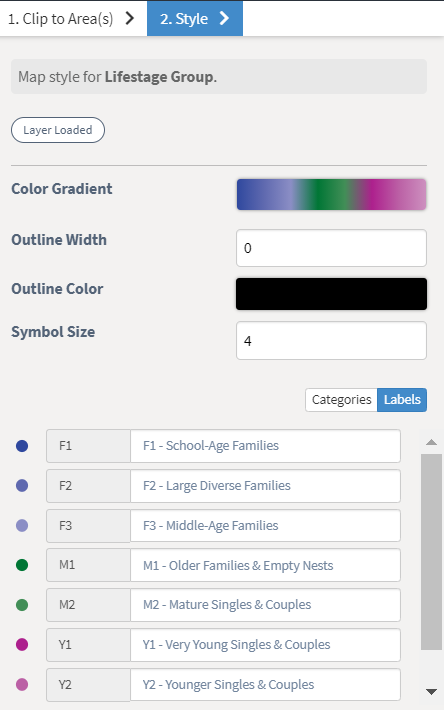Click the magenta Y1 color dot
The image size is (444, 710).
point(22,644)
